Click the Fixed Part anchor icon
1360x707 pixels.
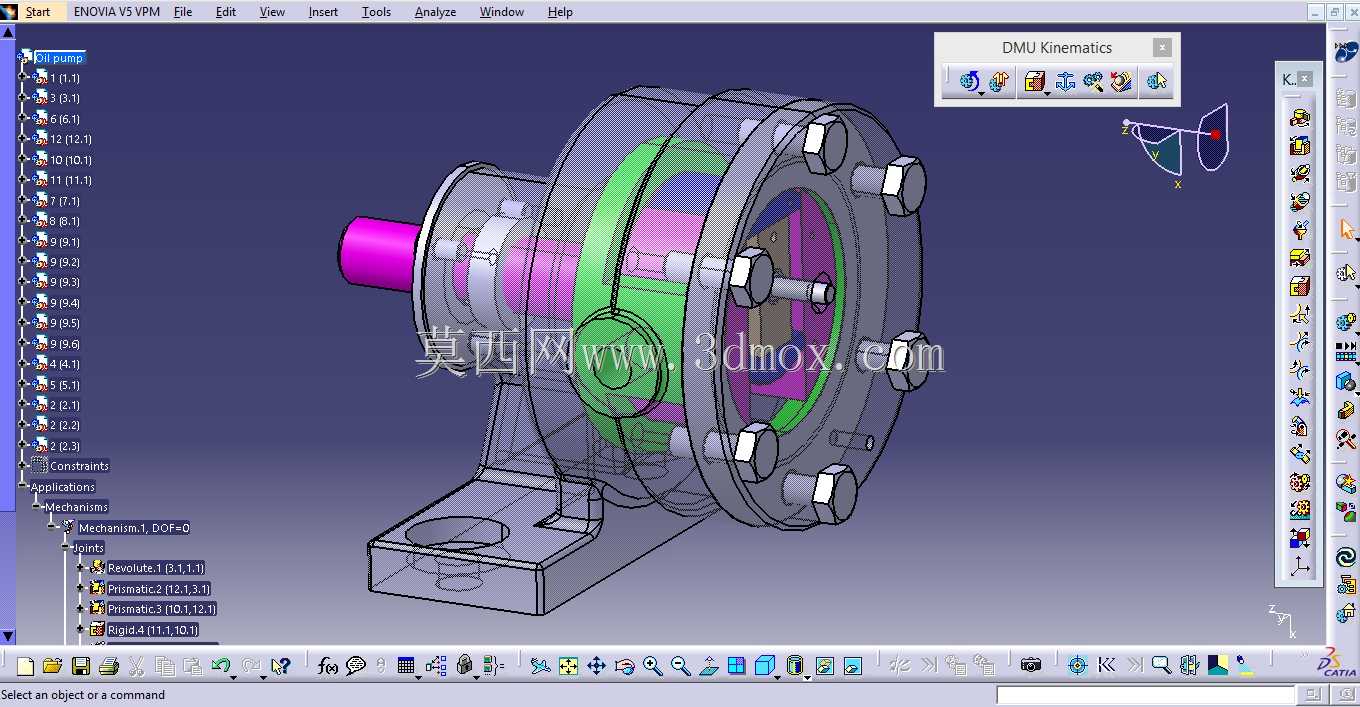1065,82
